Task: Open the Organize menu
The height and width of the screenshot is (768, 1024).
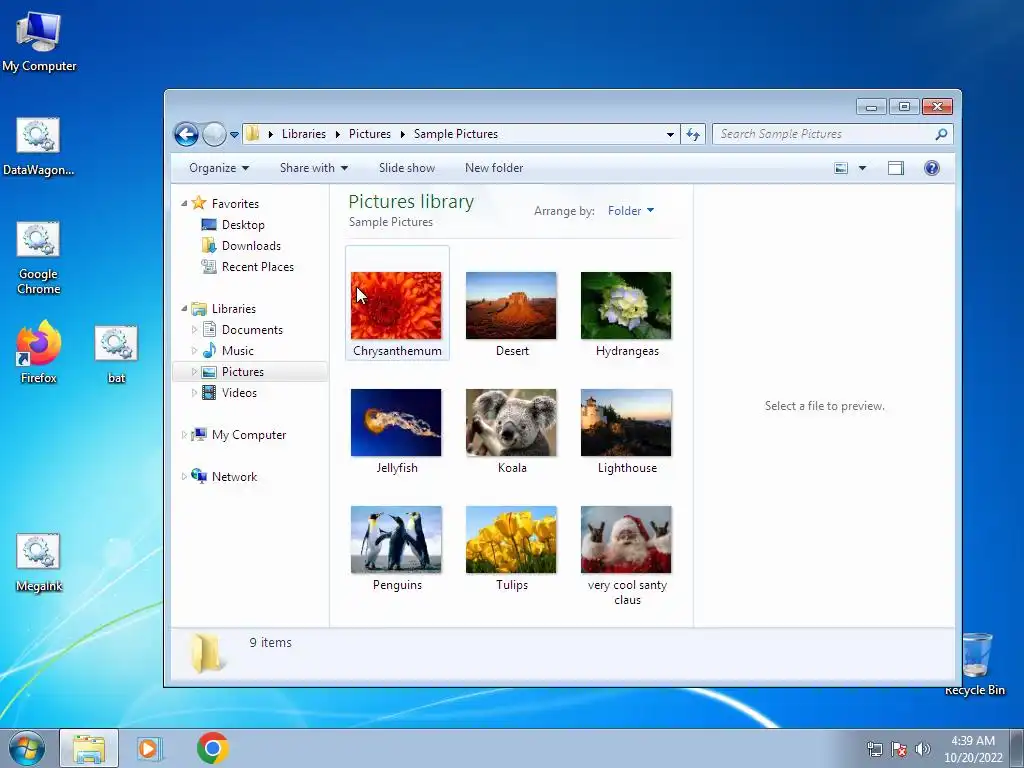Action: coord(219,168)
